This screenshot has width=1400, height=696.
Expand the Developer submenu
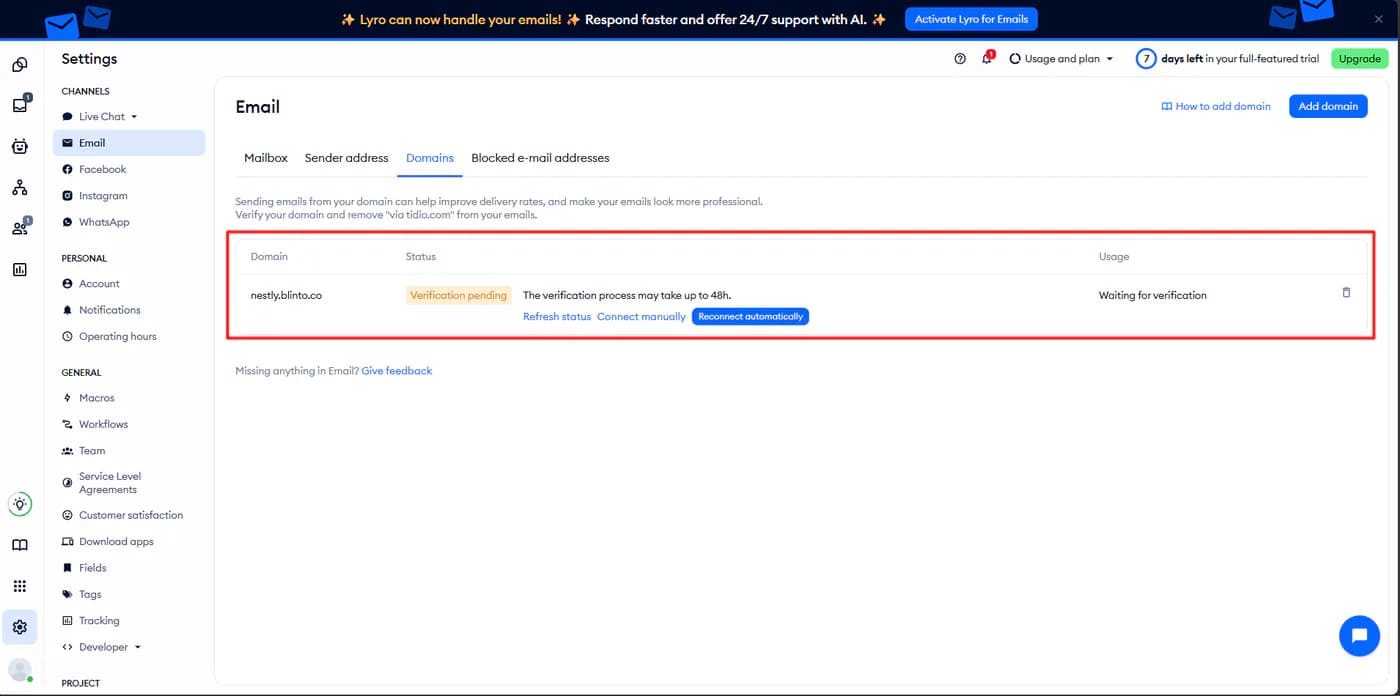tap(137, 647)
